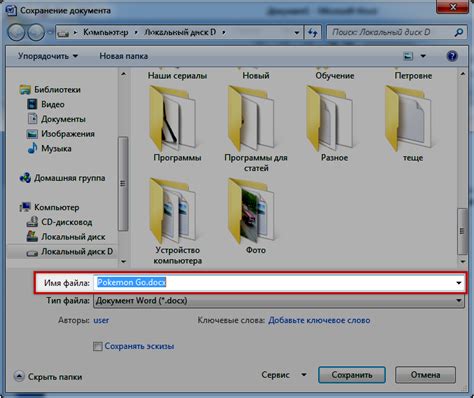Click the Новая папка toolbar button

(x=124, y=56)
